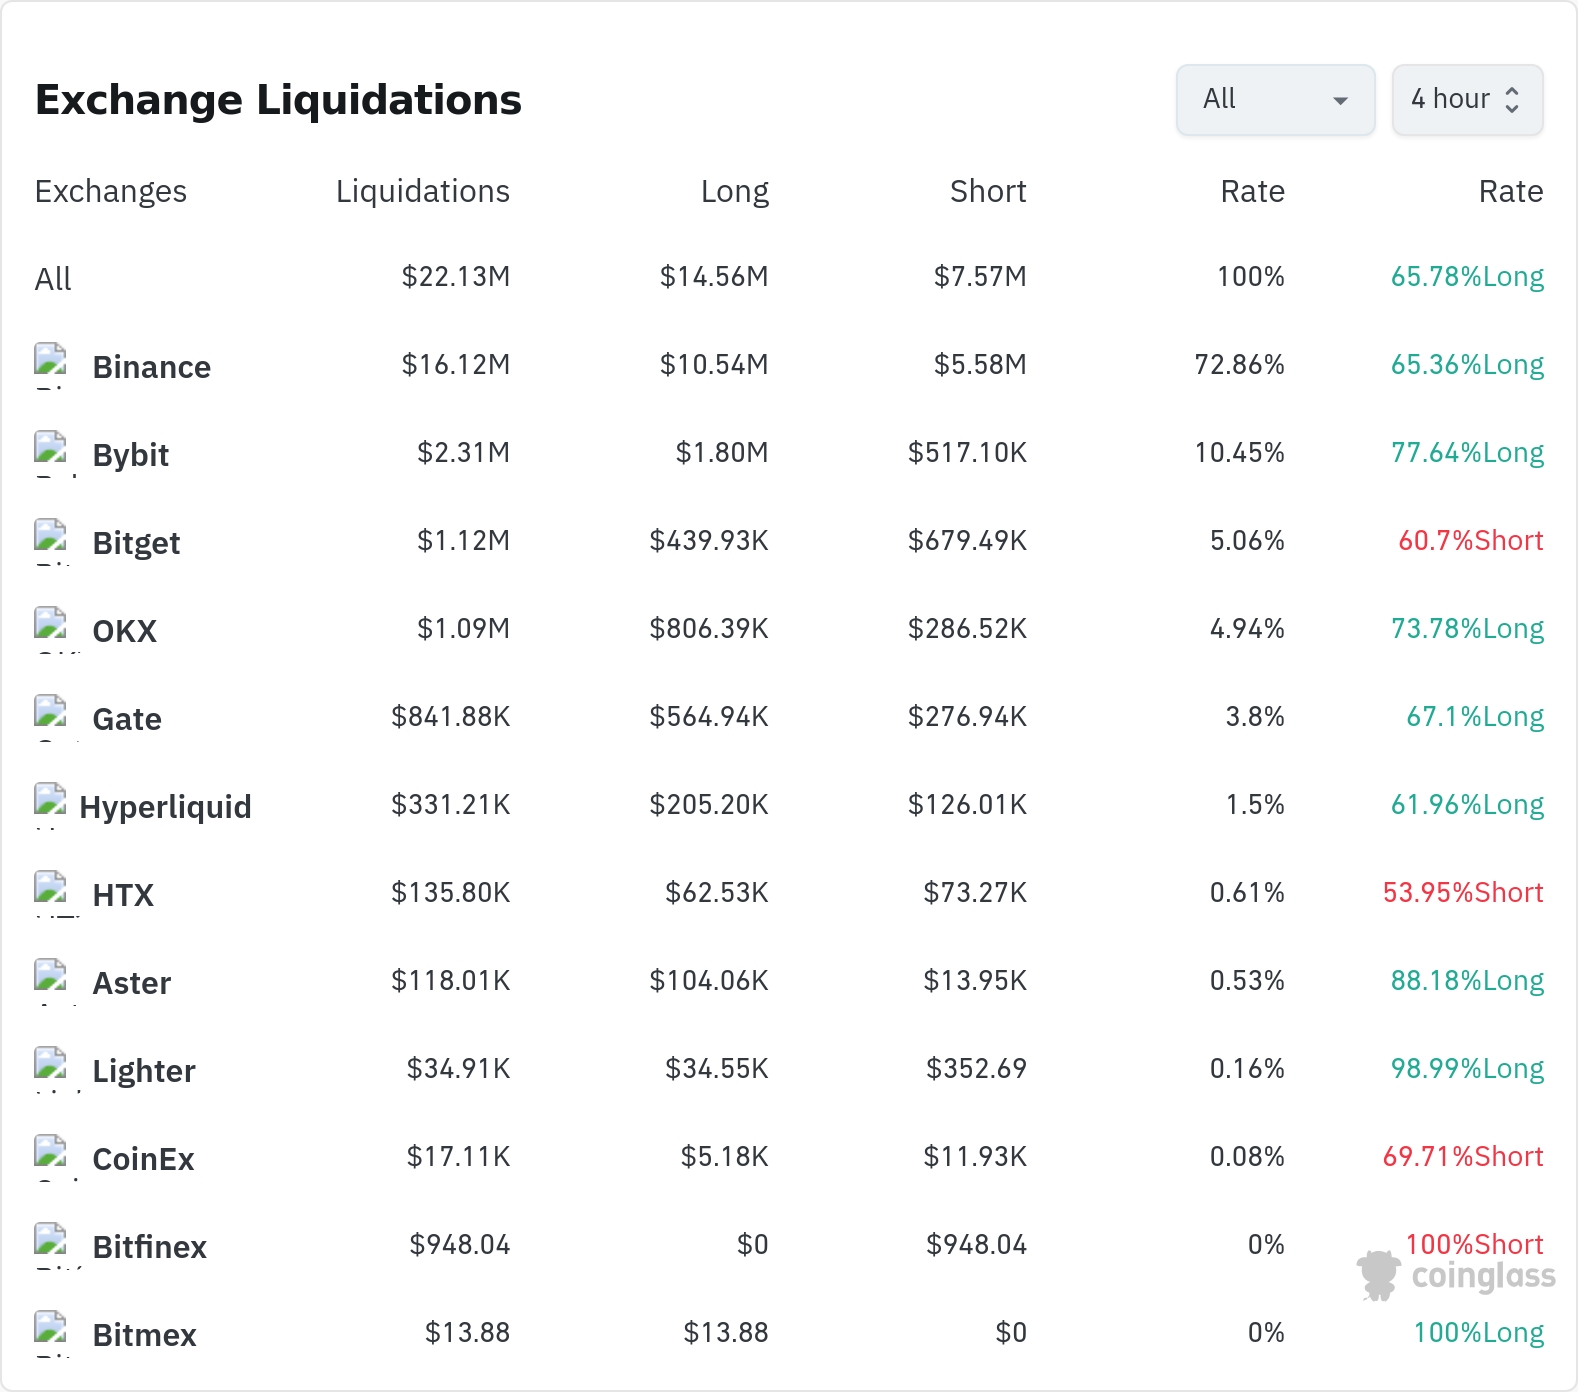
Task: Select the Exchanges column header
Action: click(111, 191)
